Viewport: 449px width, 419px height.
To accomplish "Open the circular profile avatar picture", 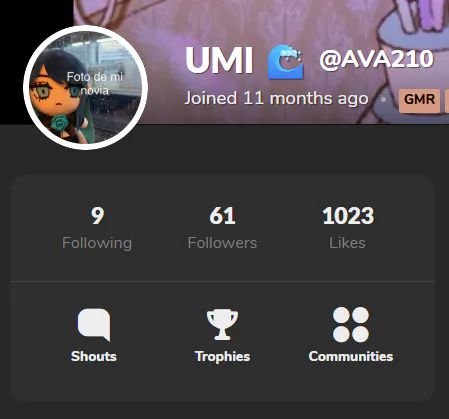I will click(x=86, y=87).
